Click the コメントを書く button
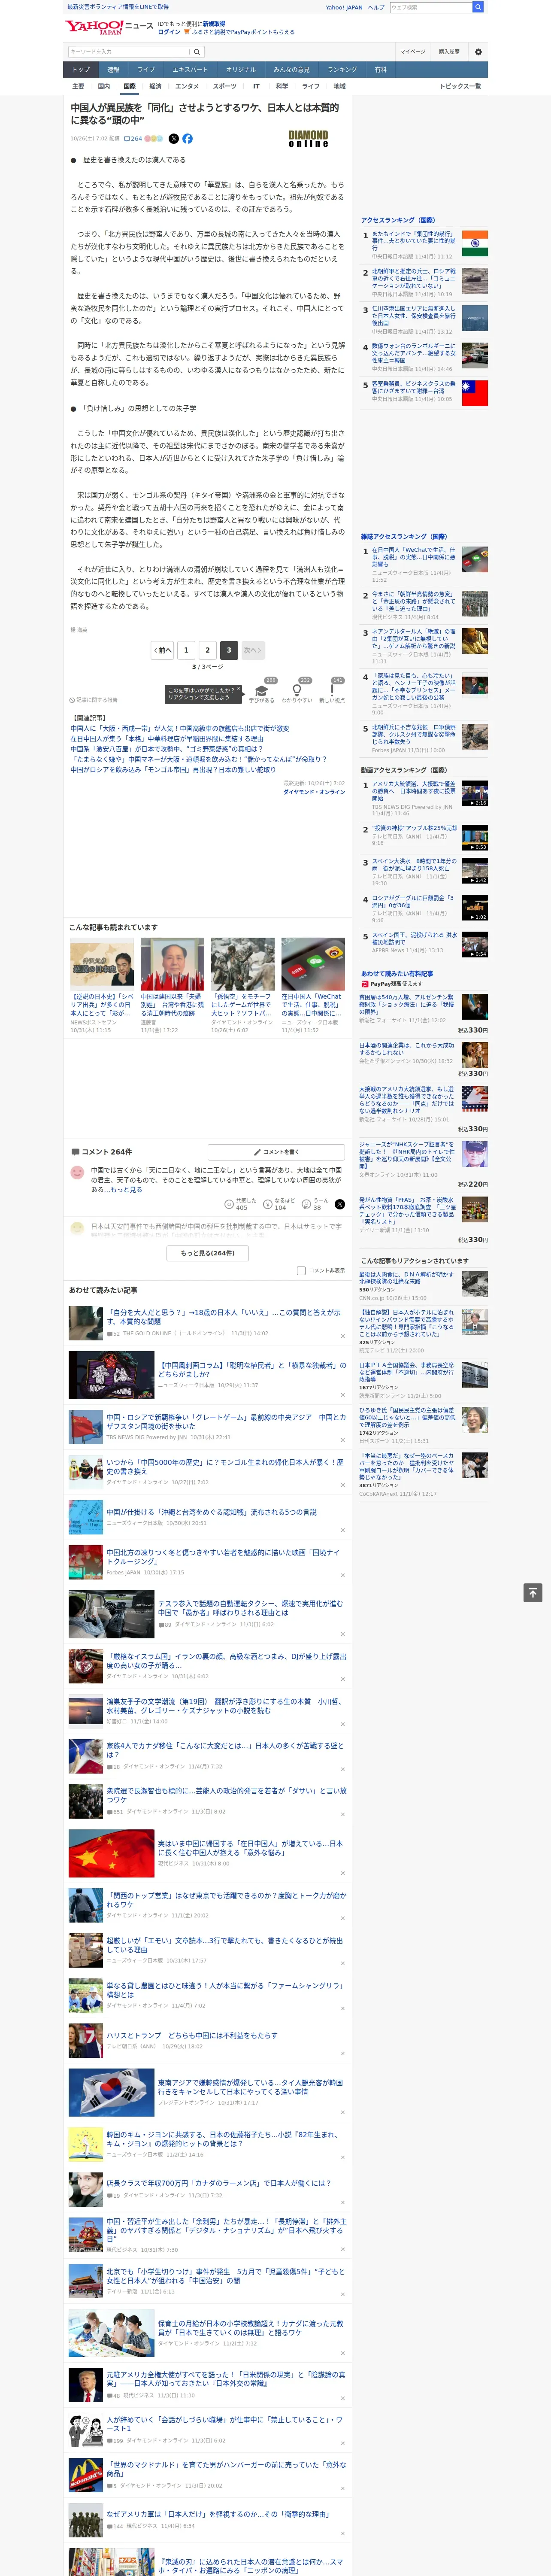 [x=276, y=1152]
